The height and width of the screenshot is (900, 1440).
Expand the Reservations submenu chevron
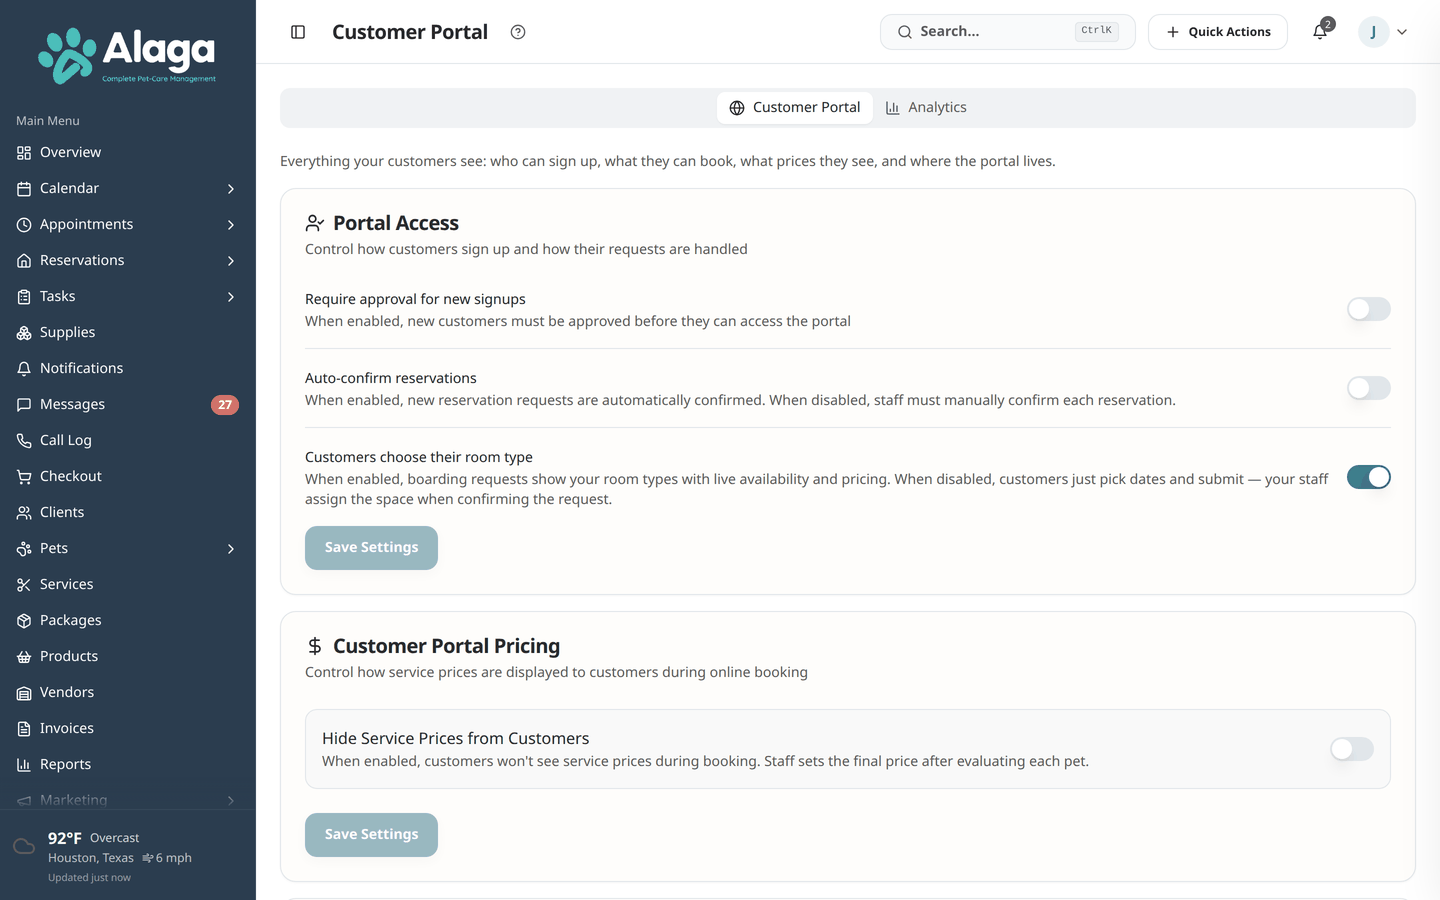(231, 261)
